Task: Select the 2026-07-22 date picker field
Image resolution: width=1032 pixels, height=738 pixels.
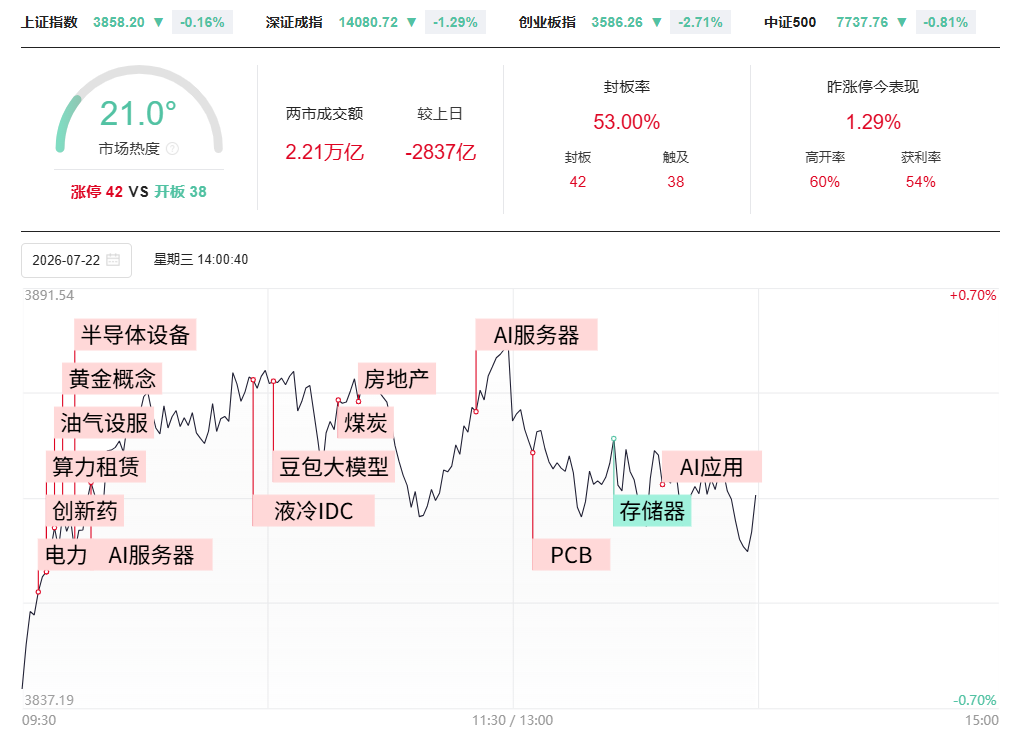Action: (76, 260)
